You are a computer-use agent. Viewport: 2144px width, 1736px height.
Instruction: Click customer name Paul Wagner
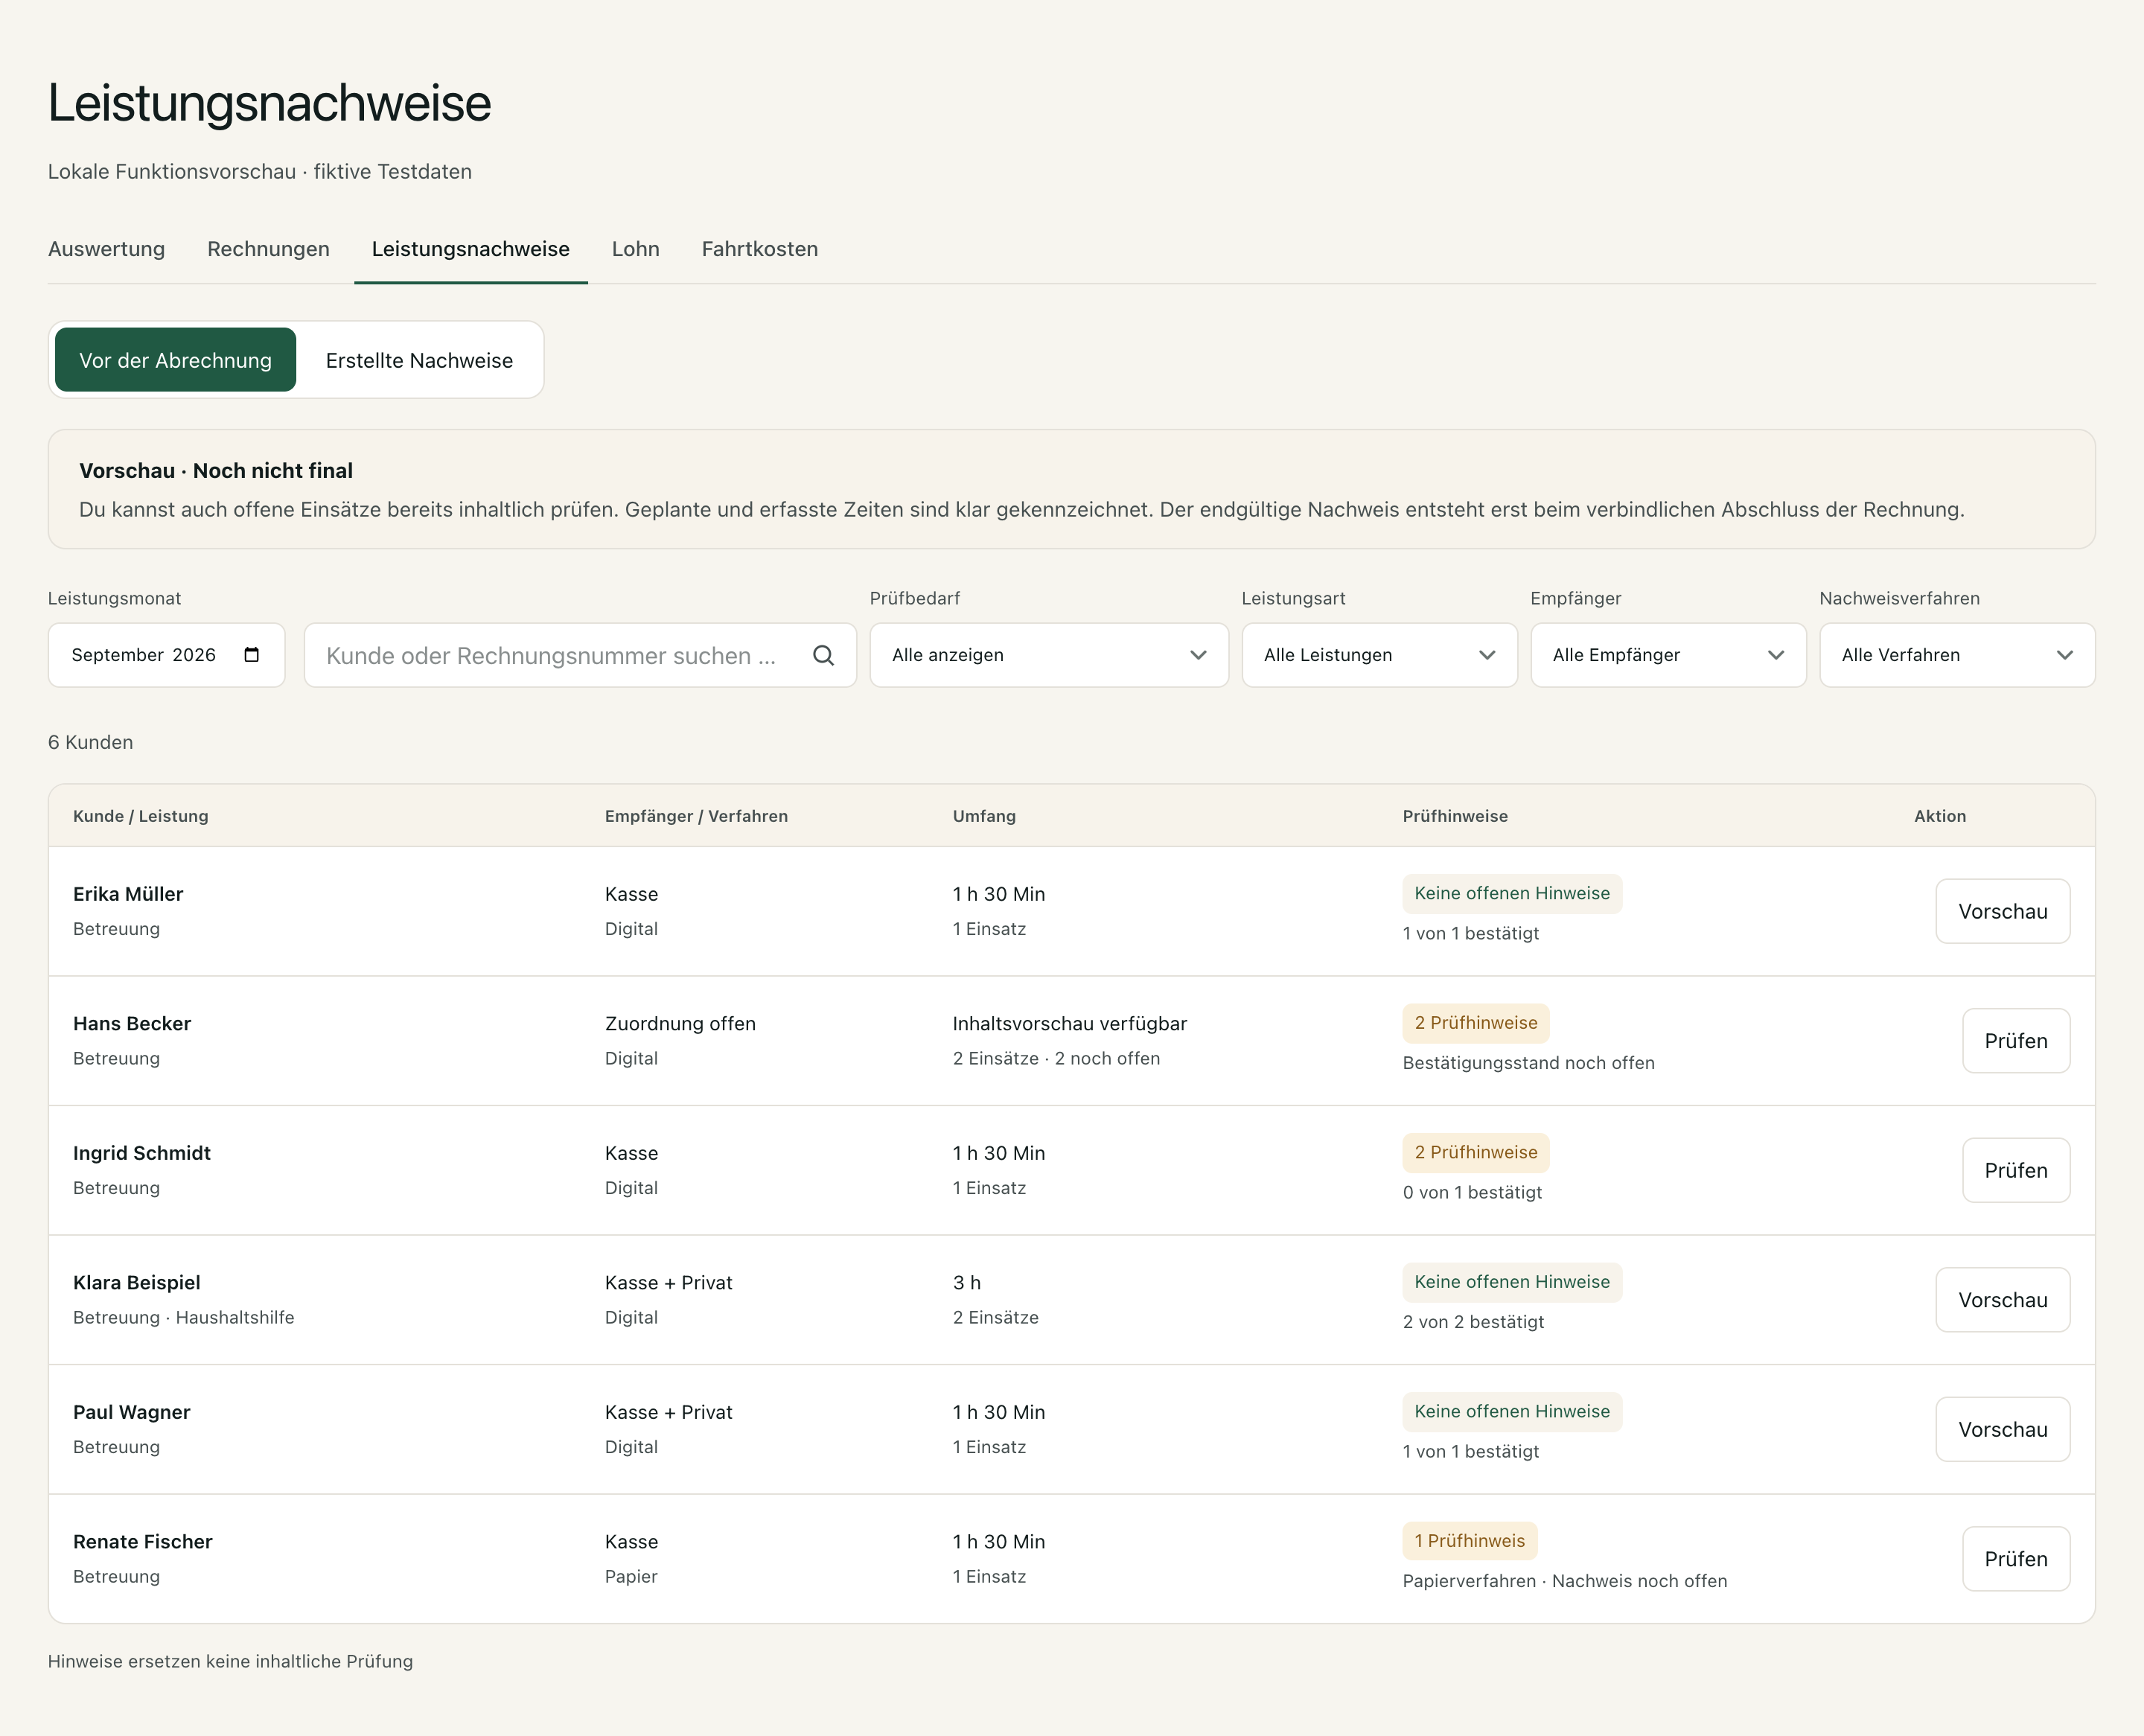tap(131, 1412)
